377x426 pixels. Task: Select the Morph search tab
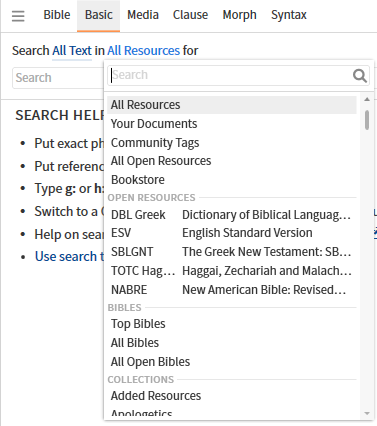[x=239, y=15]
